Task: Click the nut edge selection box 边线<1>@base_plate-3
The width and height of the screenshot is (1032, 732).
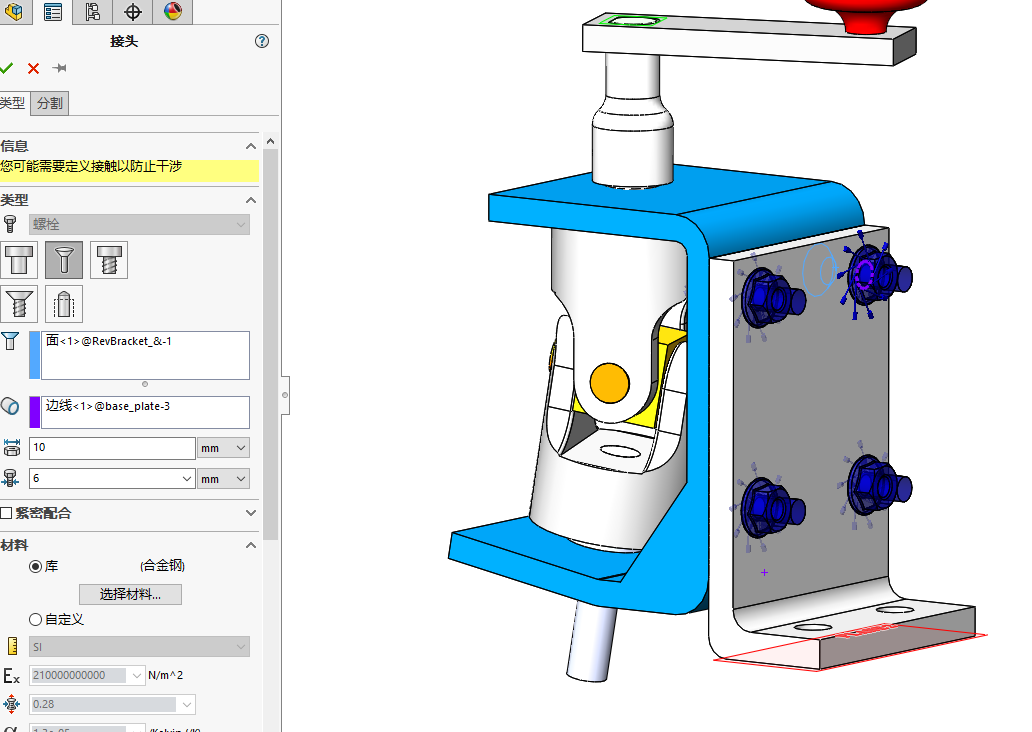Action: click(145, 412)
